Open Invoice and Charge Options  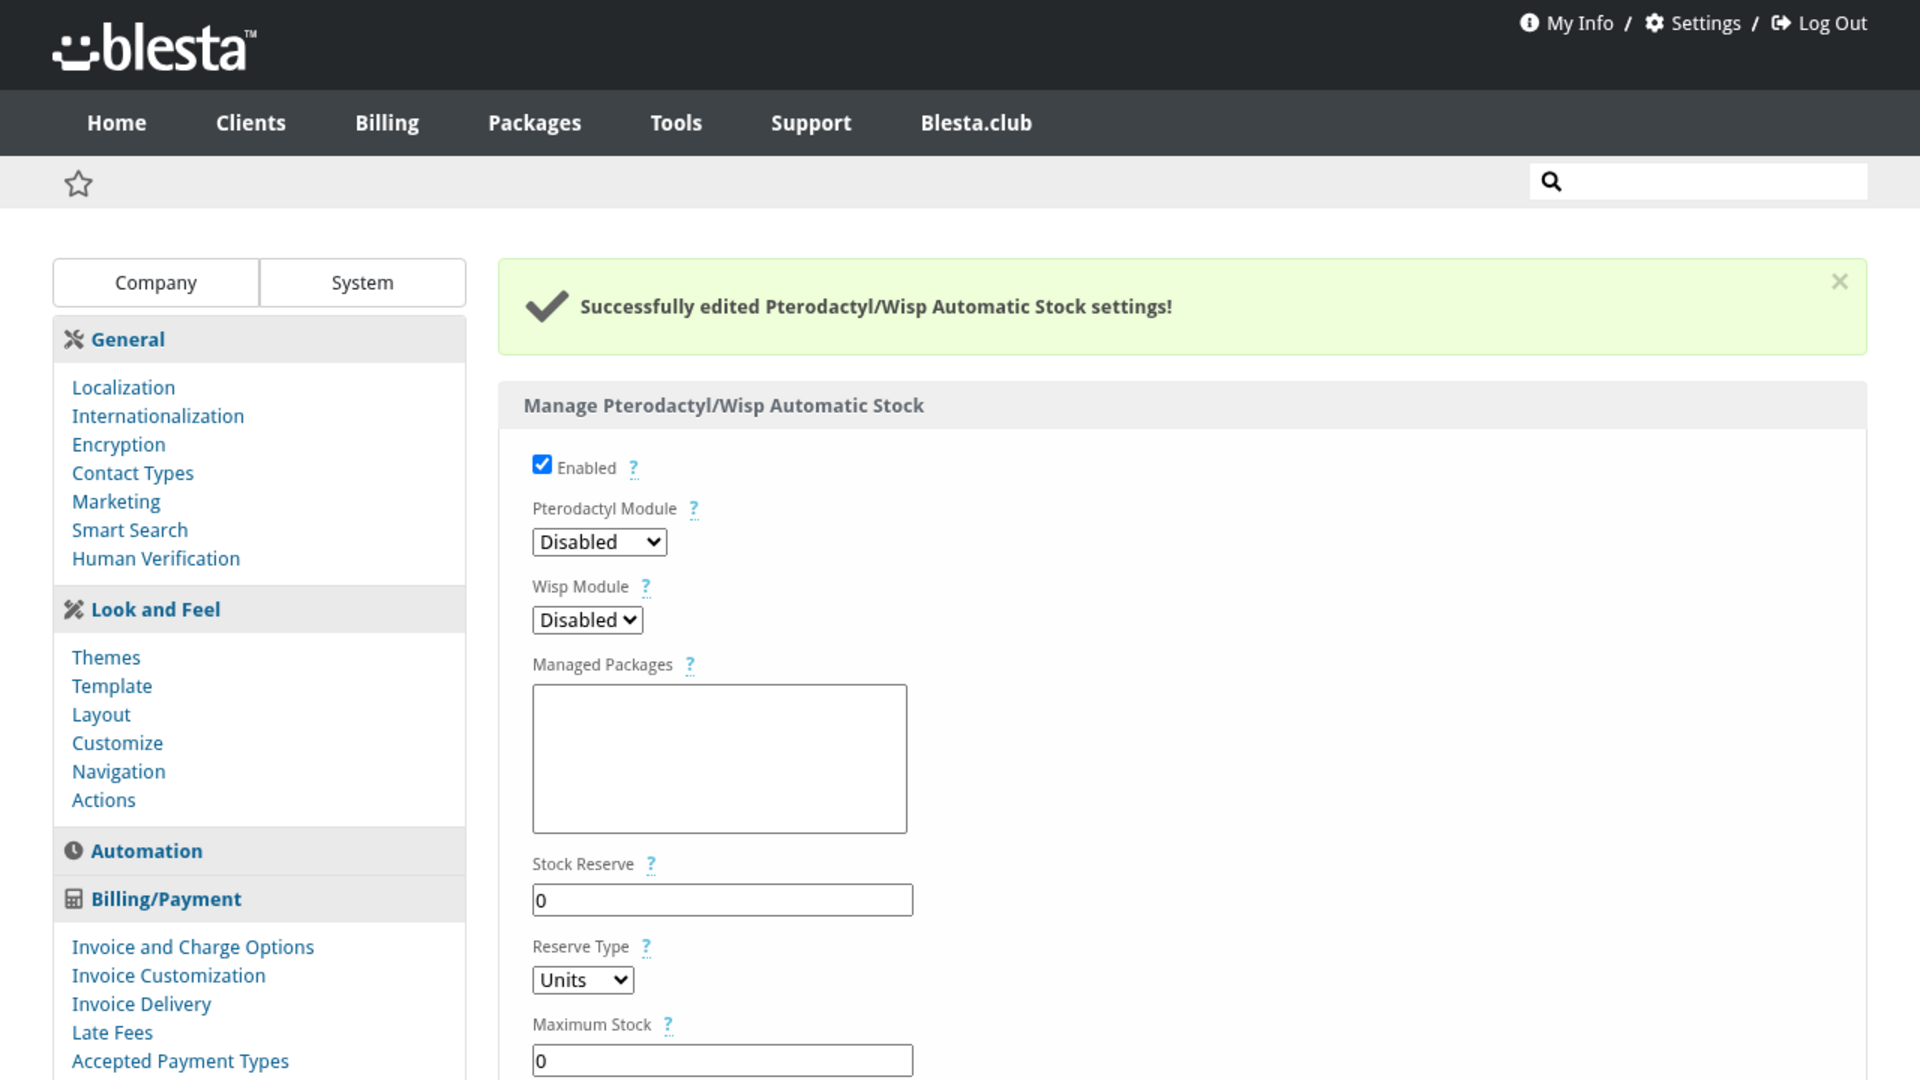pos(193,947)
